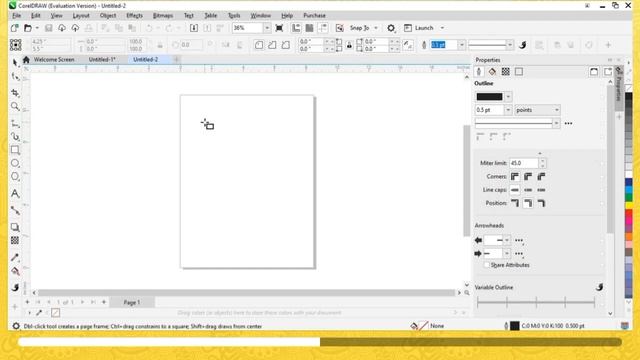Open the Transparency tab in Properties
640x360 pixels.
coord(506,71)
